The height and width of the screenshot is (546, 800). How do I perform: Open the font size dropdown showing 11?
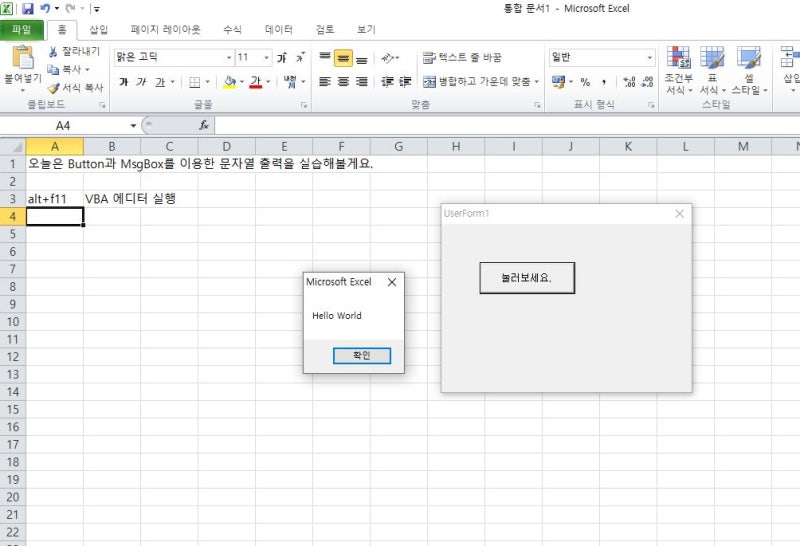pyautogui.click(x=266, y=58)
